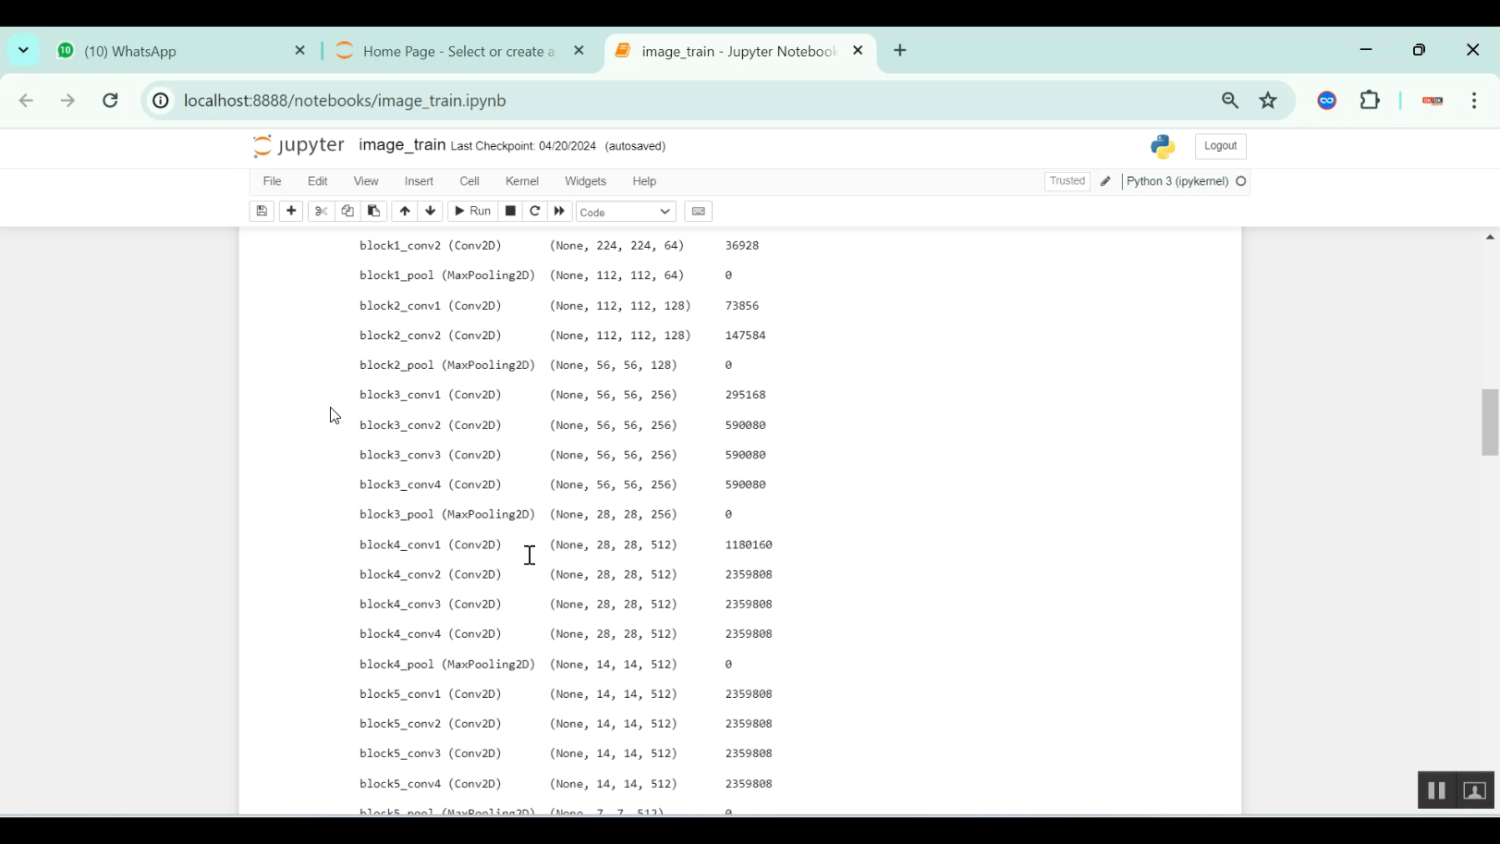1500x844 pixels.
Task: Open the command palette keyboard icon
Action: pos(698,211)
